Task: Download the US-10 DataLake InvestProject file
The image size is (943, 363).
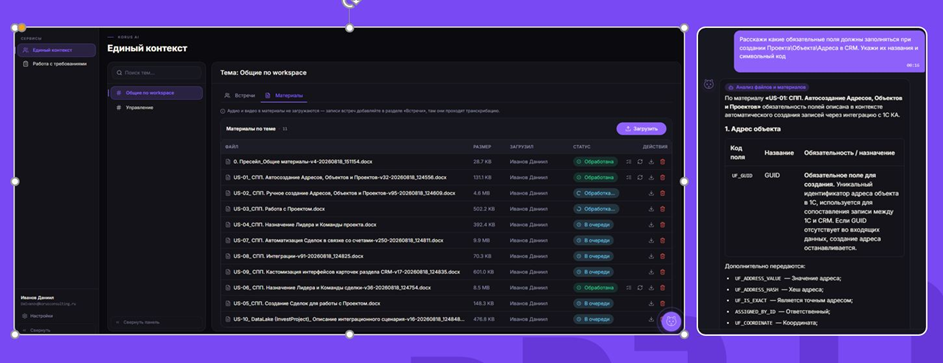Action: pyautogui.click(x=651, y=319)
